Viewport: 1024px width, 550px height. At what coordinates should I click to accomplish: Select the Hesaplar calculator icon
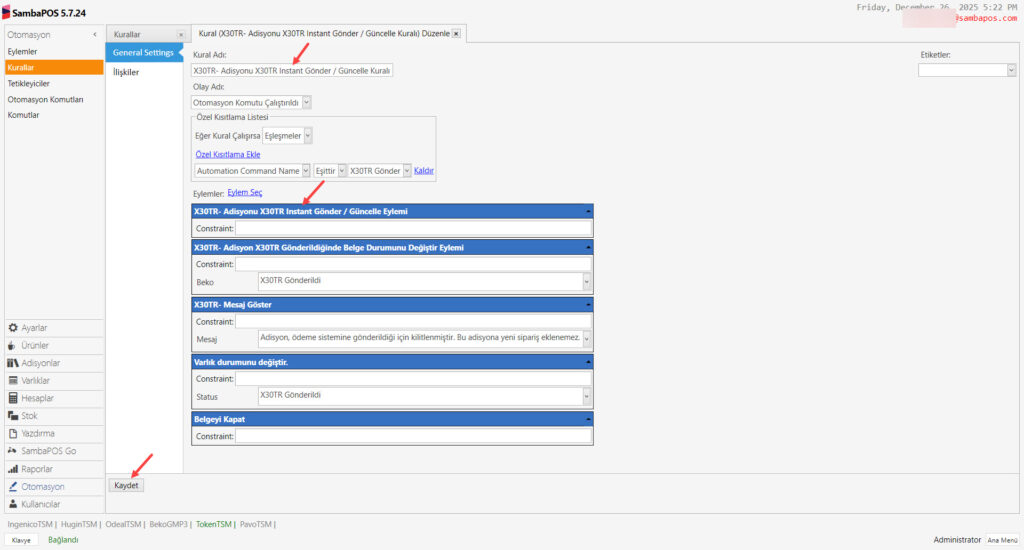(13, 398)
